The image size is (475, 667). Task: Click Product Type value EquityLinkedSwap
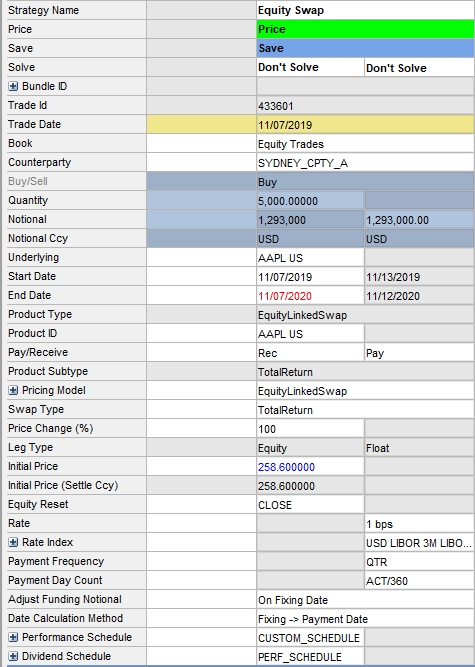(365, 314)
